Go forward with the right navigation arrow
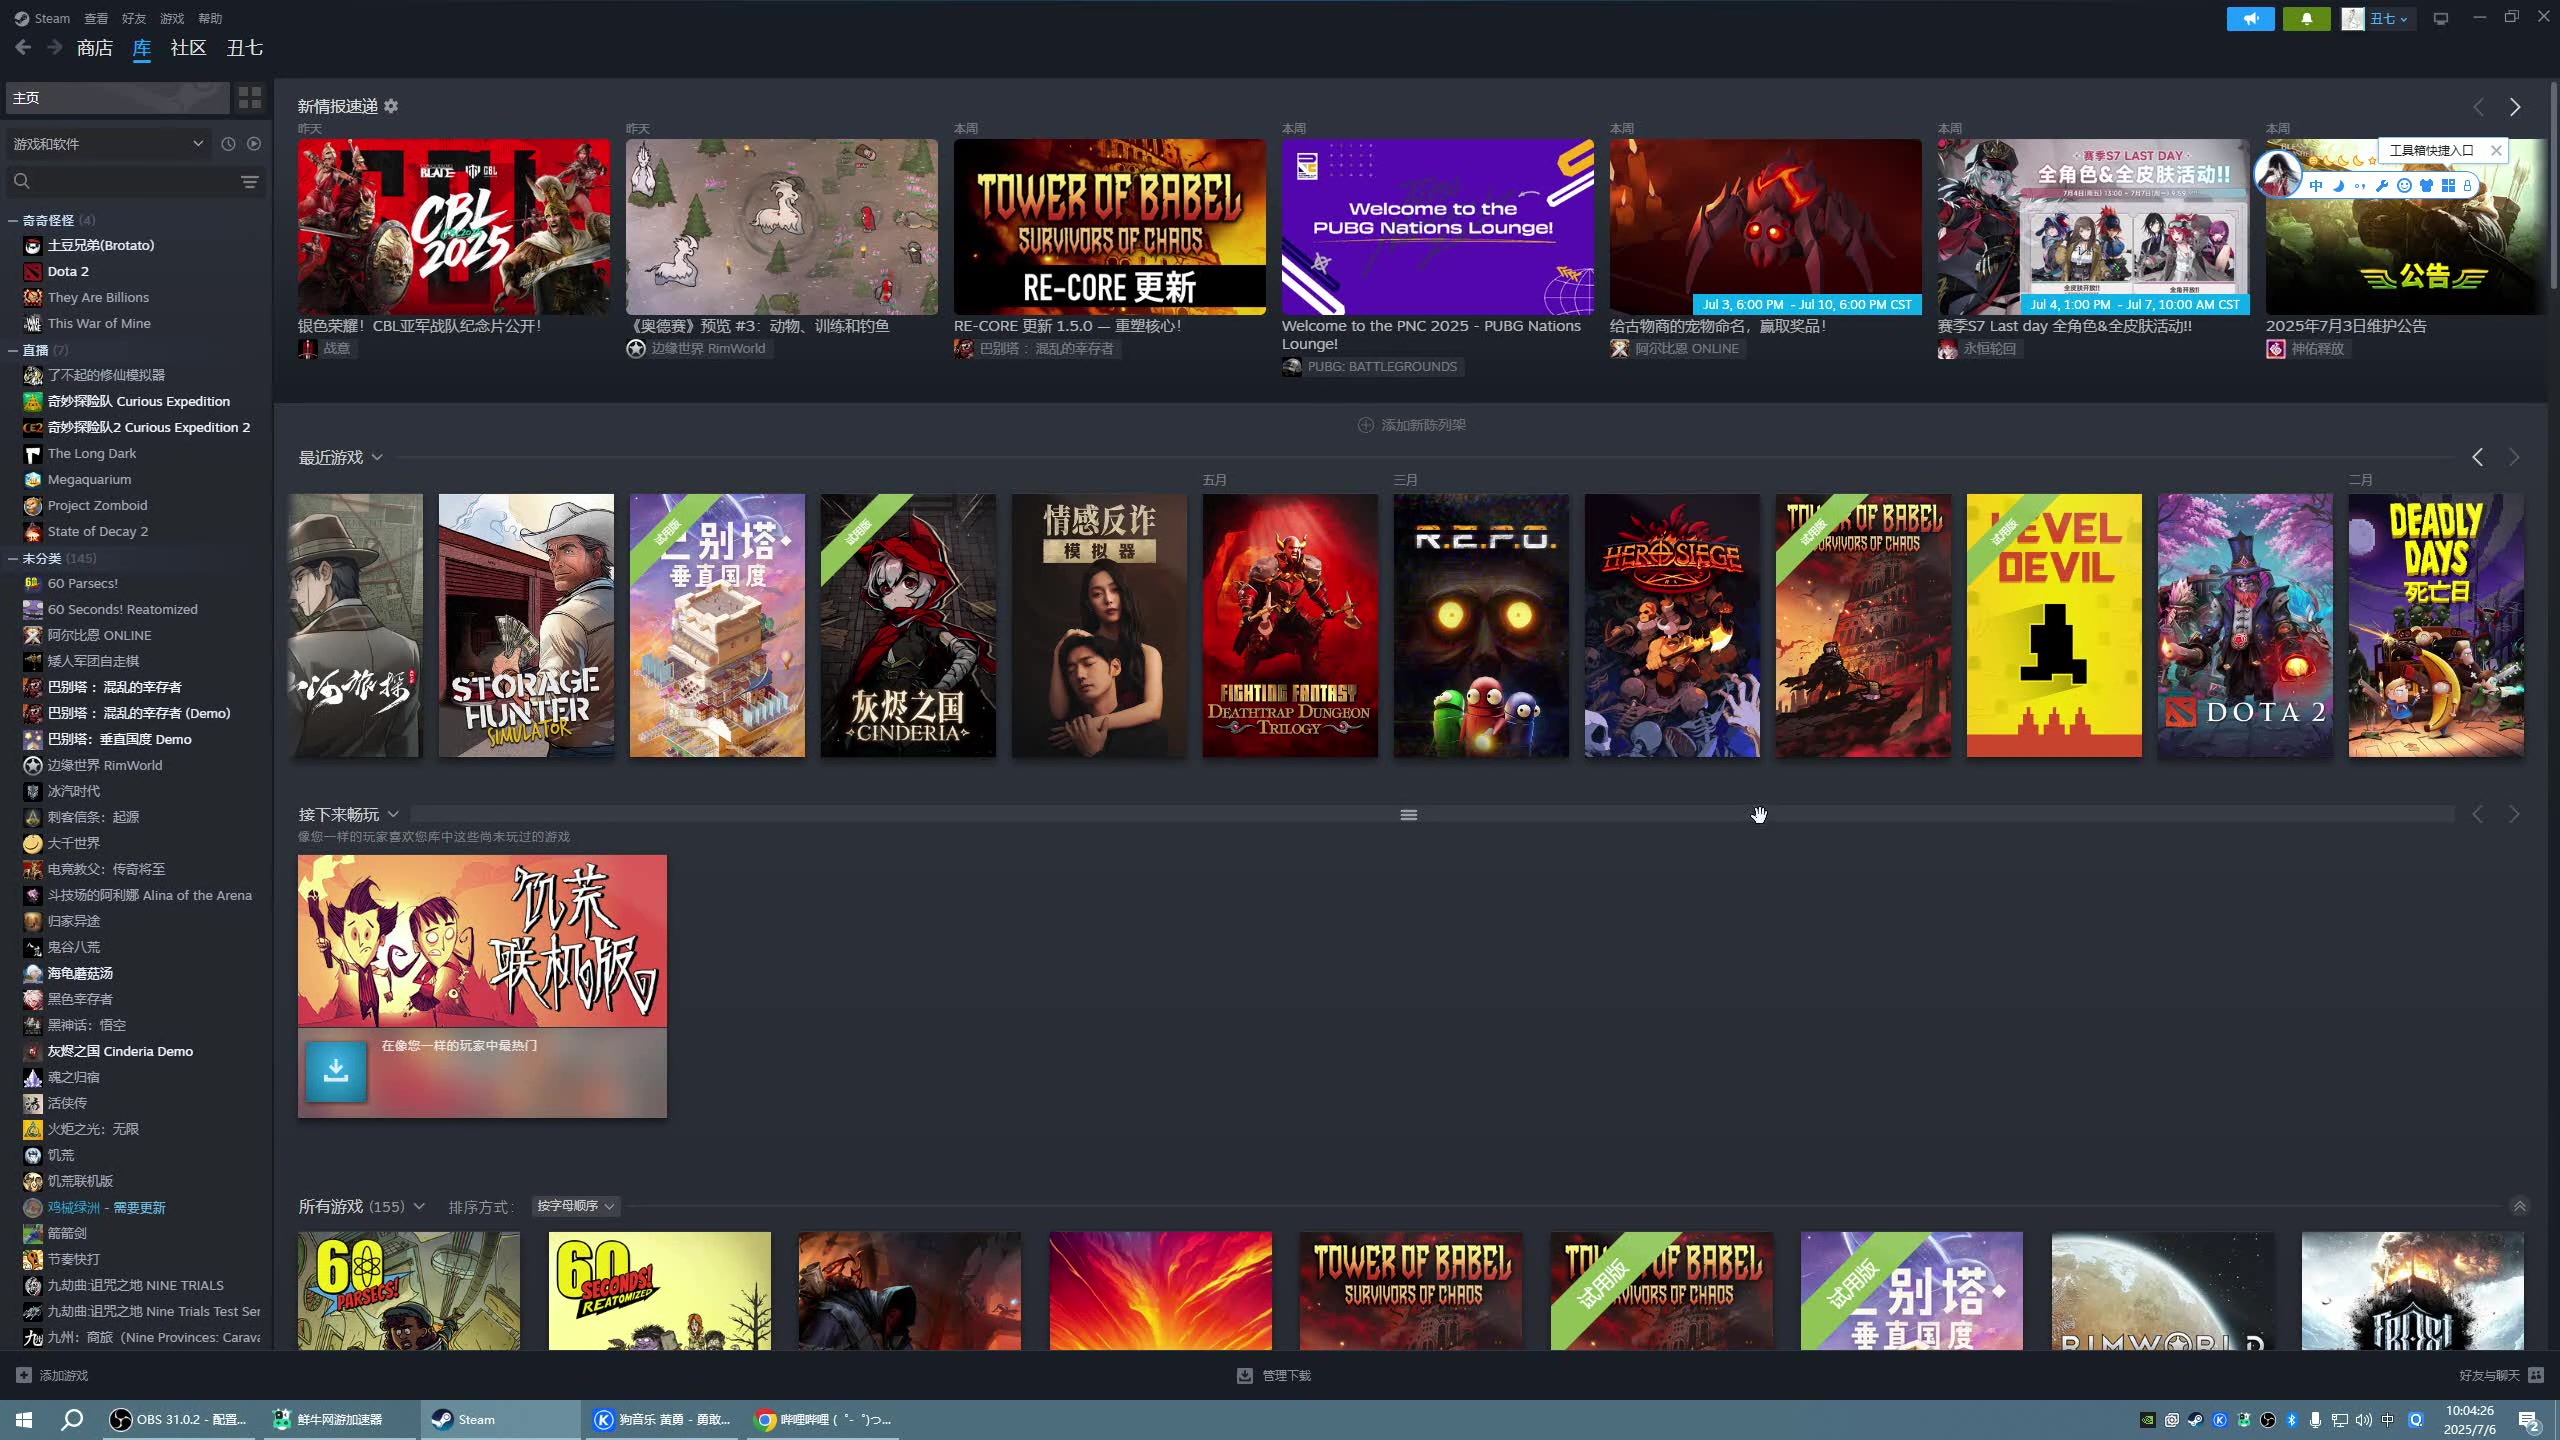Image resolution: width=2560 pixels, height=1440 pixels. 55,47
